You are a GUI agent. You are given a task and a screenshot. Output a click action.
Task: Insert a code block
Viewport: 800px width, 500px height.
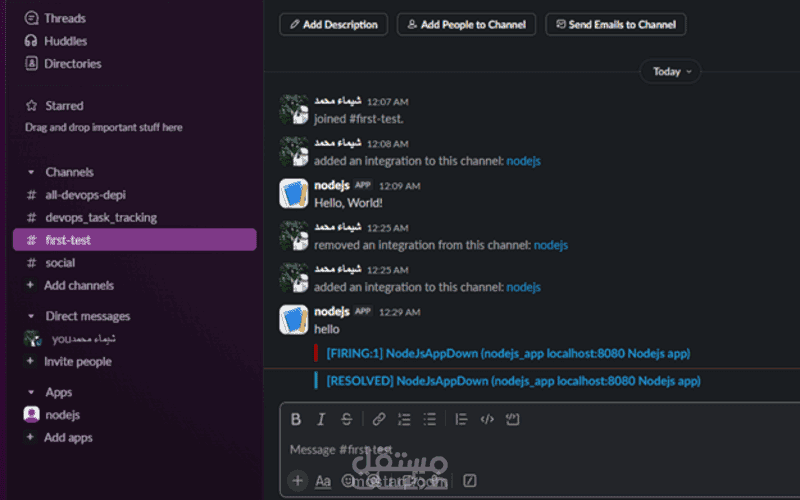512,419
